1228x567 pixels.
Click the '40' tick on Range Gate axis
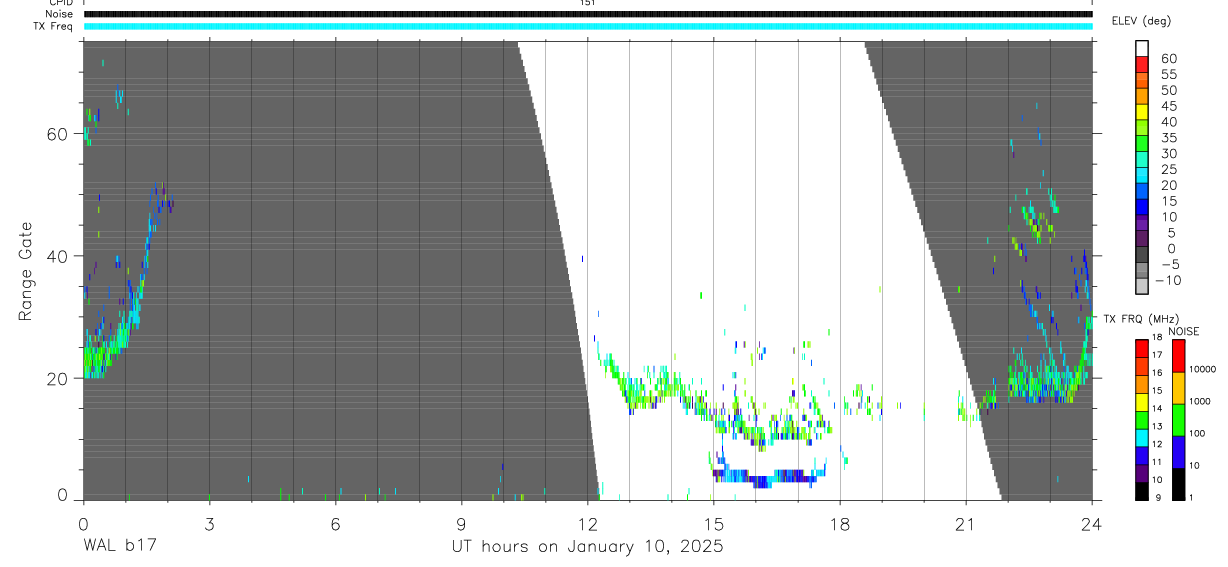tap(59, 256)
